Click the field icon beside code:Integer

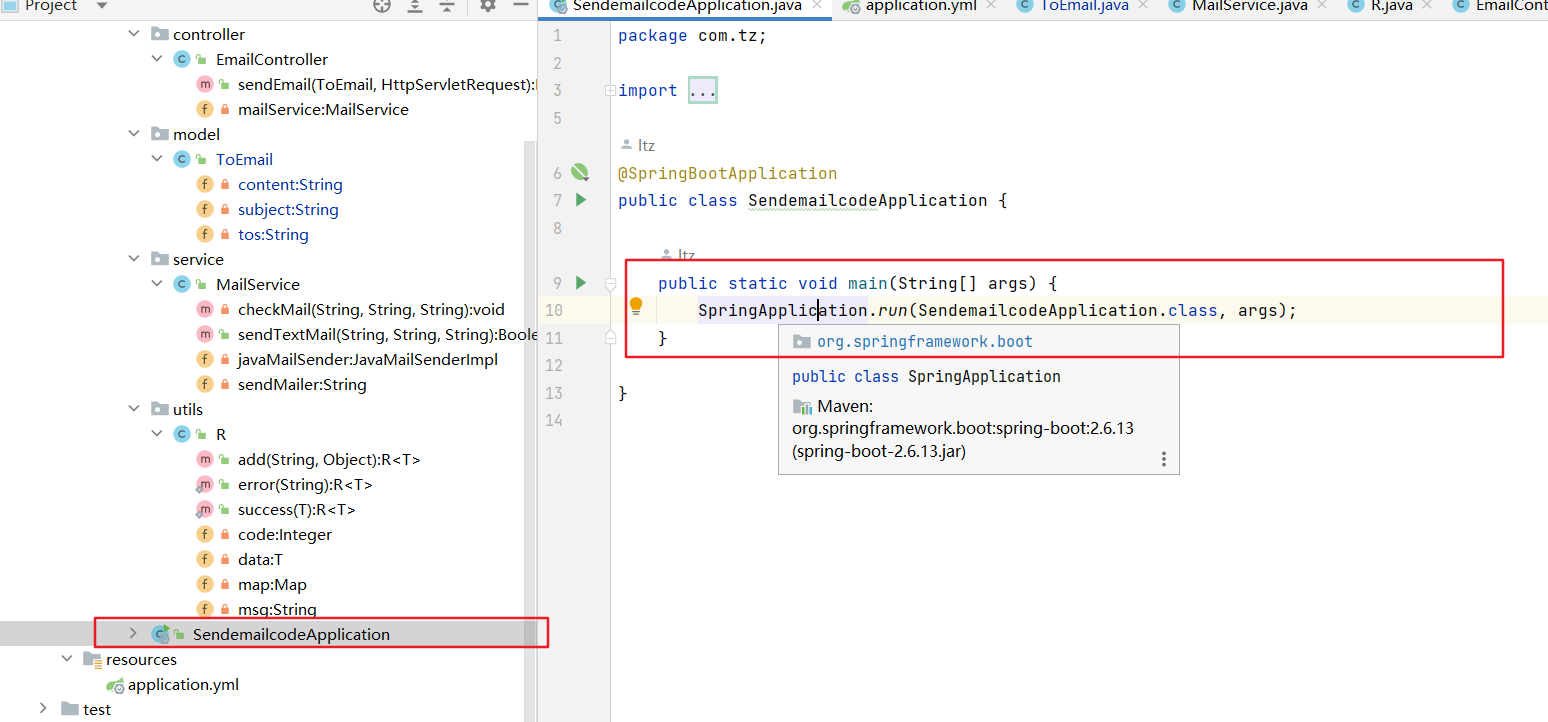tap(204, 534)
